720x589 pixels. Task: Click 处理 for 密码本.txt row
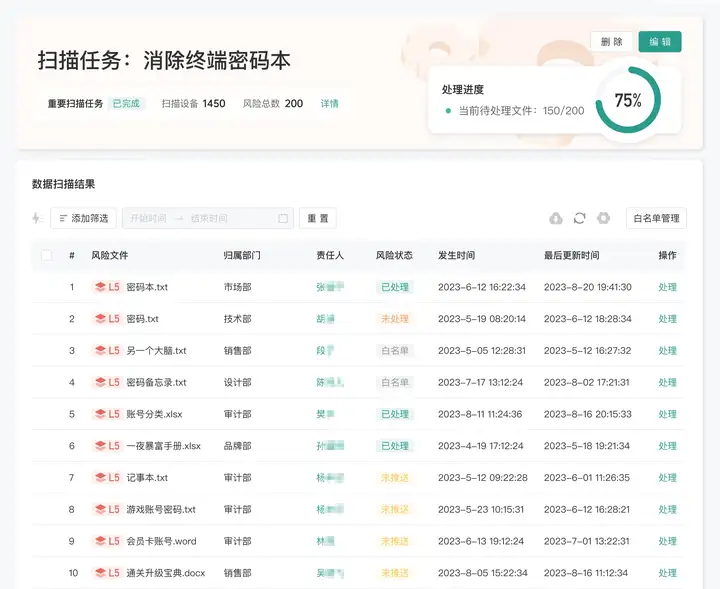point(667,287)
